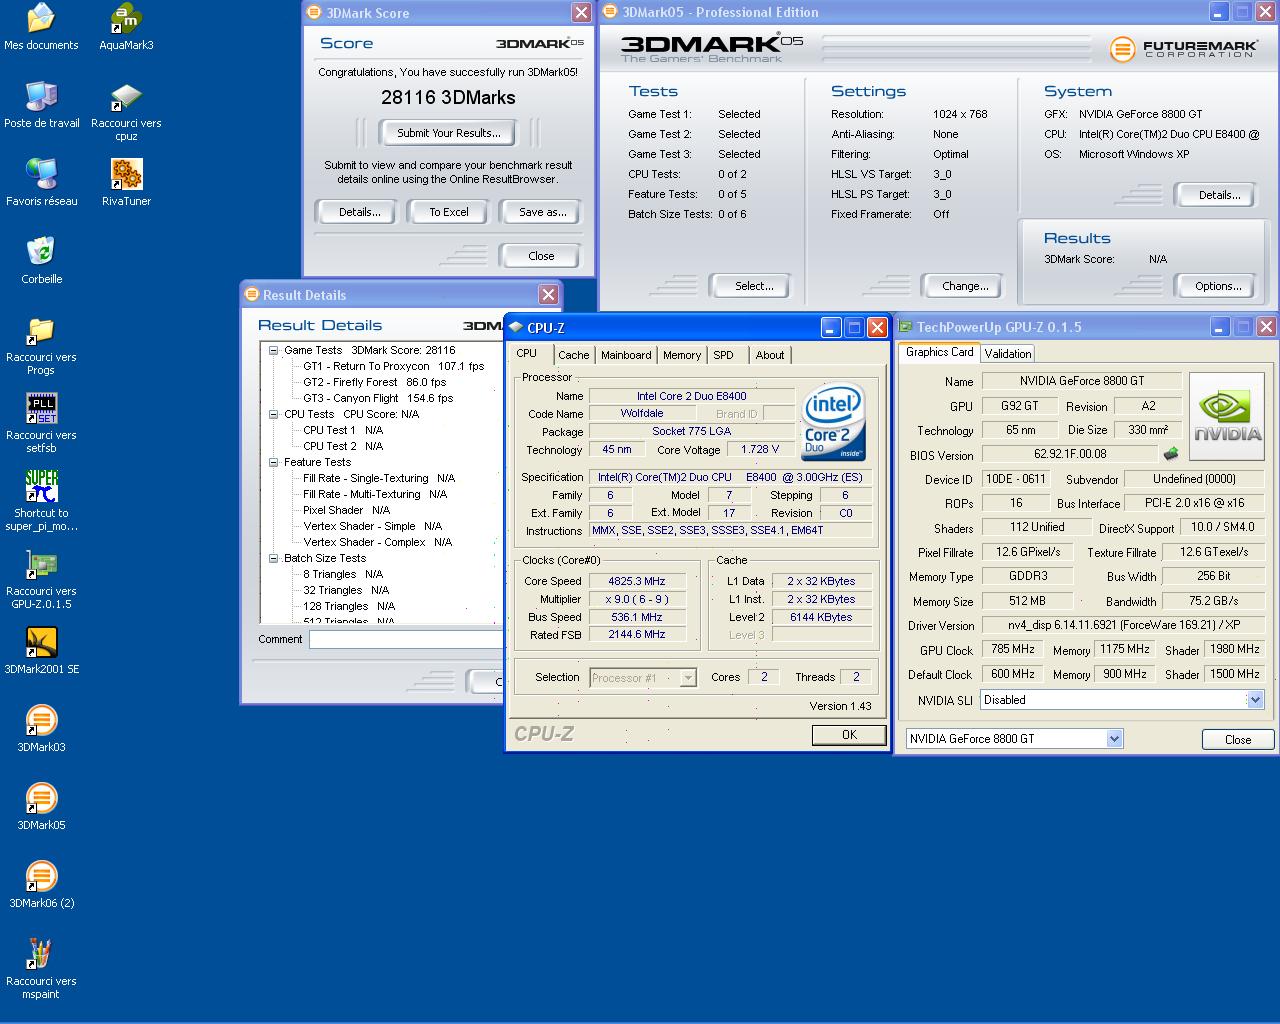The width and height of the screenshot is (1280, 1024).
Task: Click Close button in GPU-Z window
Action: (x=1238, y=740)
